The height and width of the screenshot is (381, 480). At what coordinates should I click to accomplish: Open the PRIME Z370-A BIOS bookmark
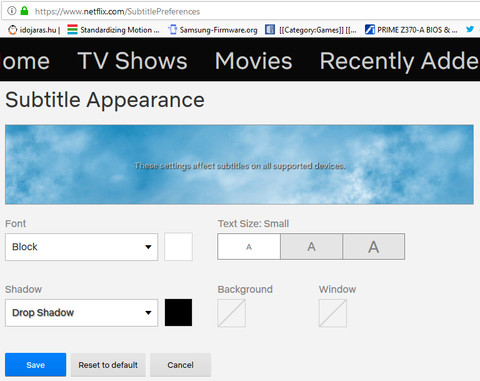[411, 30]
